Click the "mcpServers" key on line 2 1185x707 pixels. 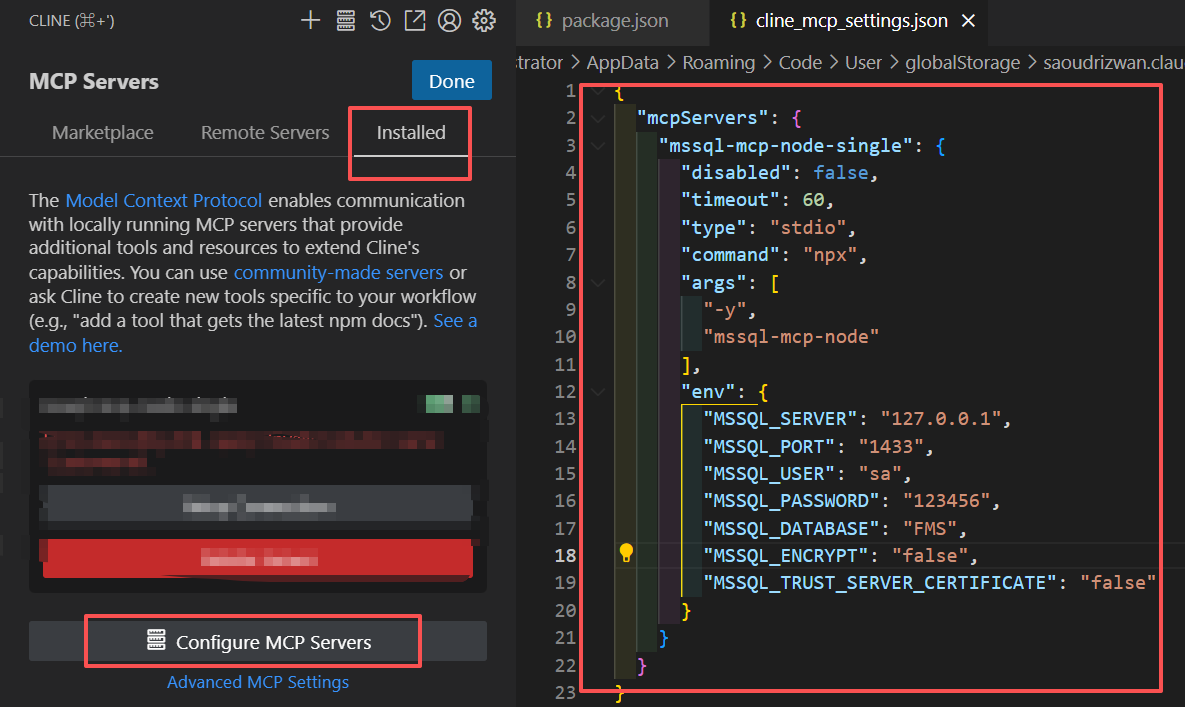703,119
